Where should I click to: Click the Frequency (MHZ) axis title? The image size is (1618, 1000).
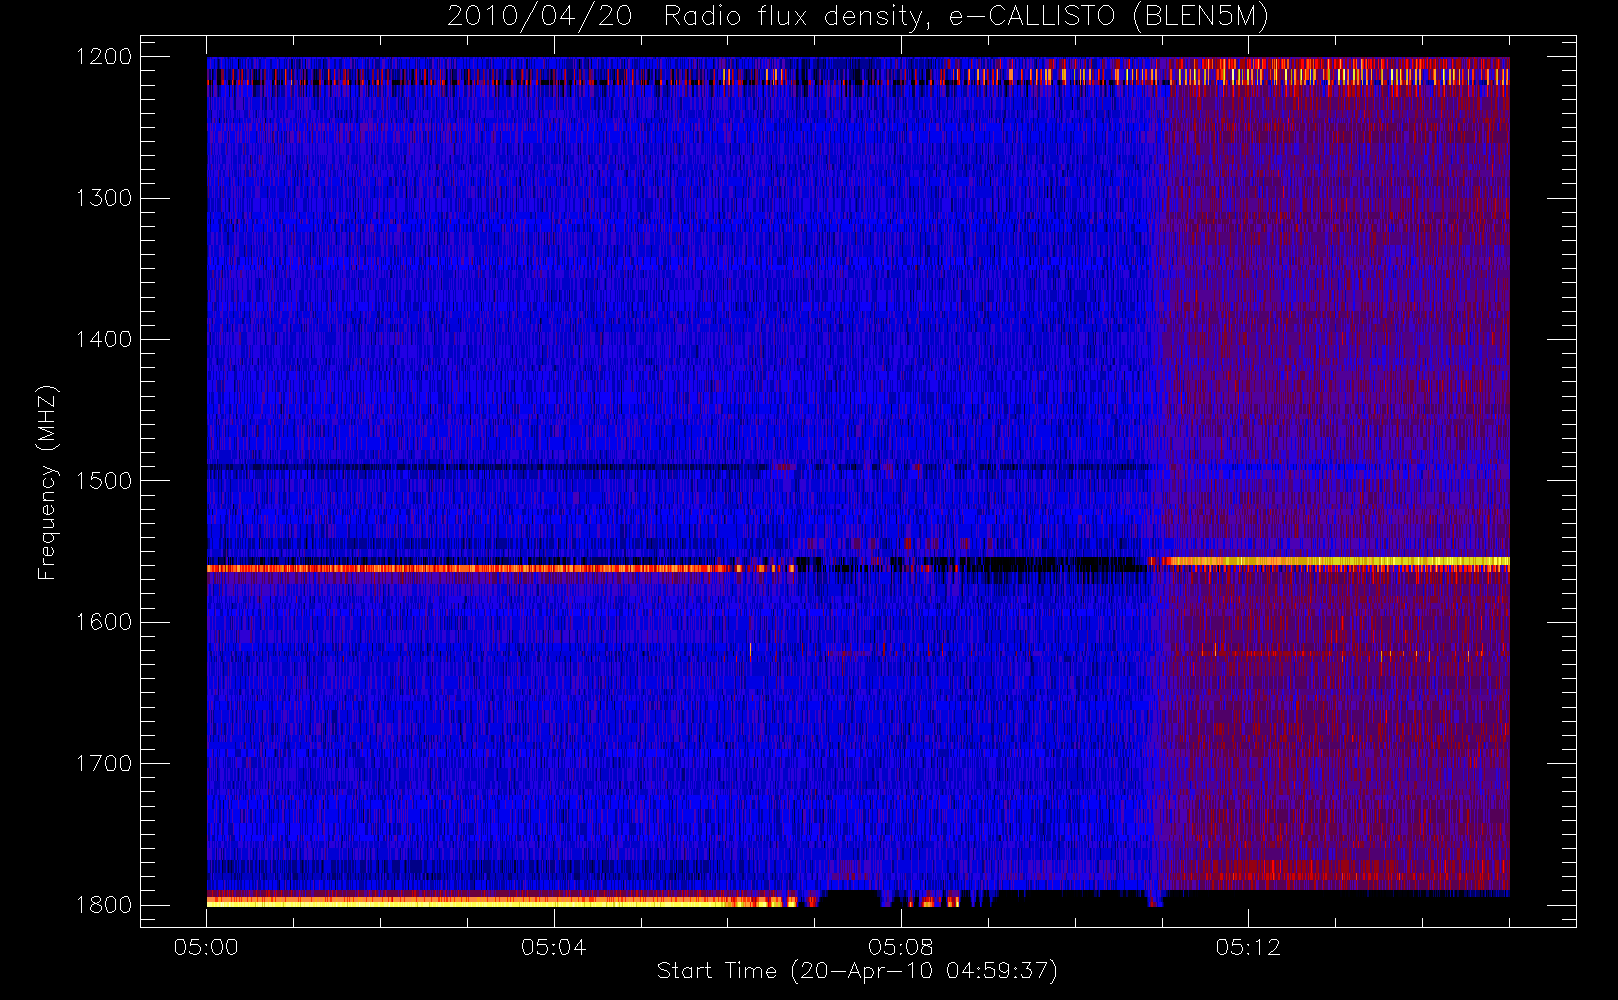click(47, 482)
